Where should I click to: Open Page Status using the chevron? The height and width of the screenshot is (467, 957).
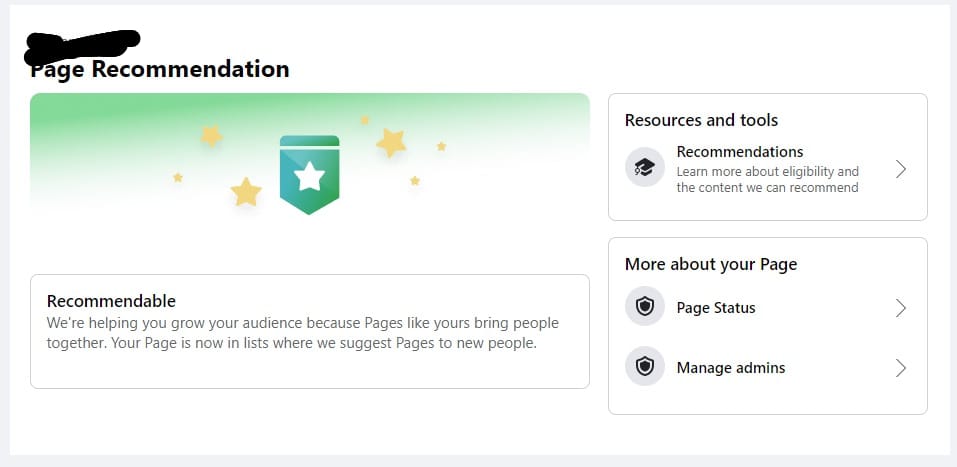coord(901,308)
